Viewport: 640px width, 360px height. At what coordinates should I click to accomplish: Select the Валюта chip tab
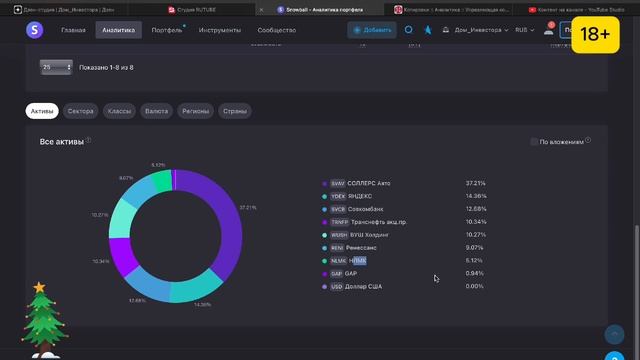pos(156,111)
